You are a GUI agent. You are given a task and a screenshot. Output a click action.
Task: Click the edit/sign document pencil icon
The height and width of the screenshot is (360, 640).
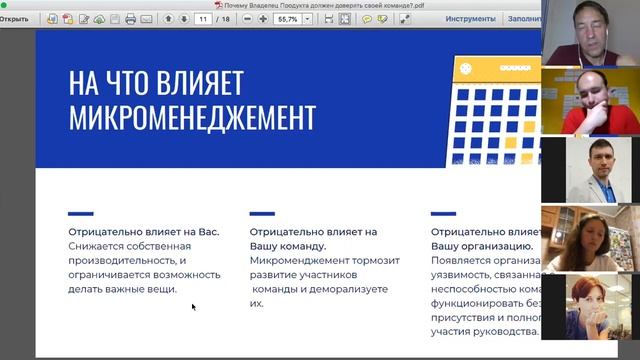84,19
